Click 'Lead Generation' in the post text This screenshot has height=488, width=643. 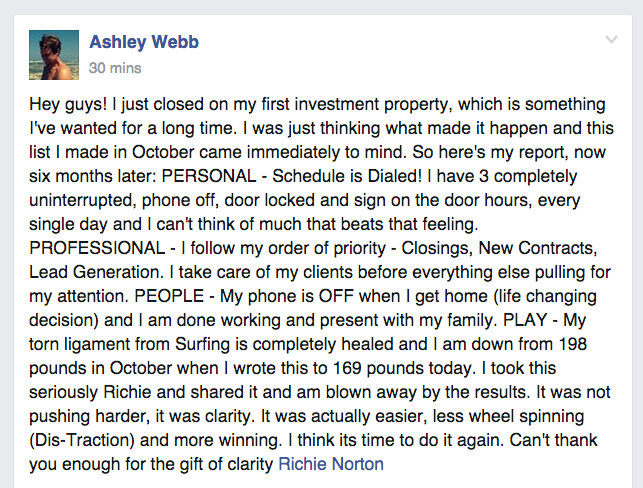(96, 272)
